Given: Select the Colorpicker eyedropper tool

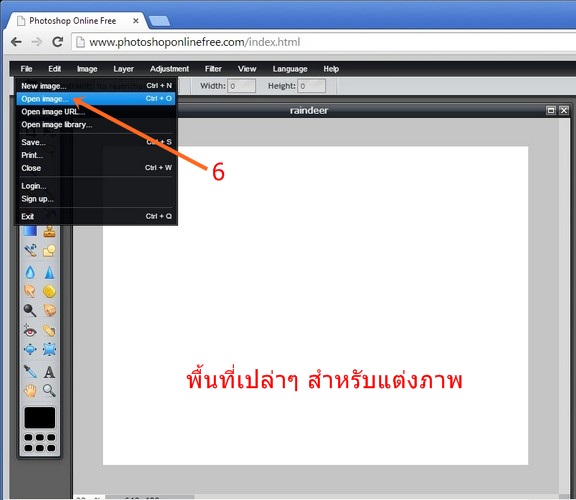Looking at the screenshot, I should [30, 372].
